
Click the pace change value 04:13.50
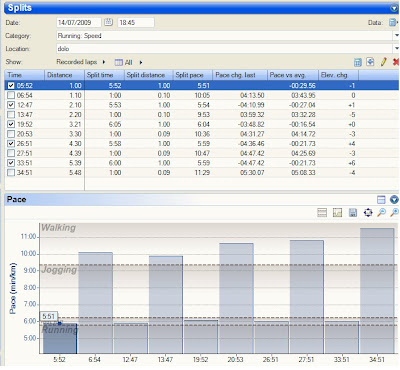pyautogui.click(x=252, y=95)
